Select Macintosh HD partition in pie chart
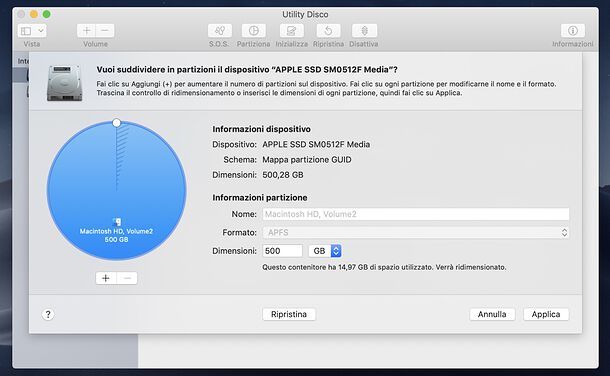 (x=117, y=191)
